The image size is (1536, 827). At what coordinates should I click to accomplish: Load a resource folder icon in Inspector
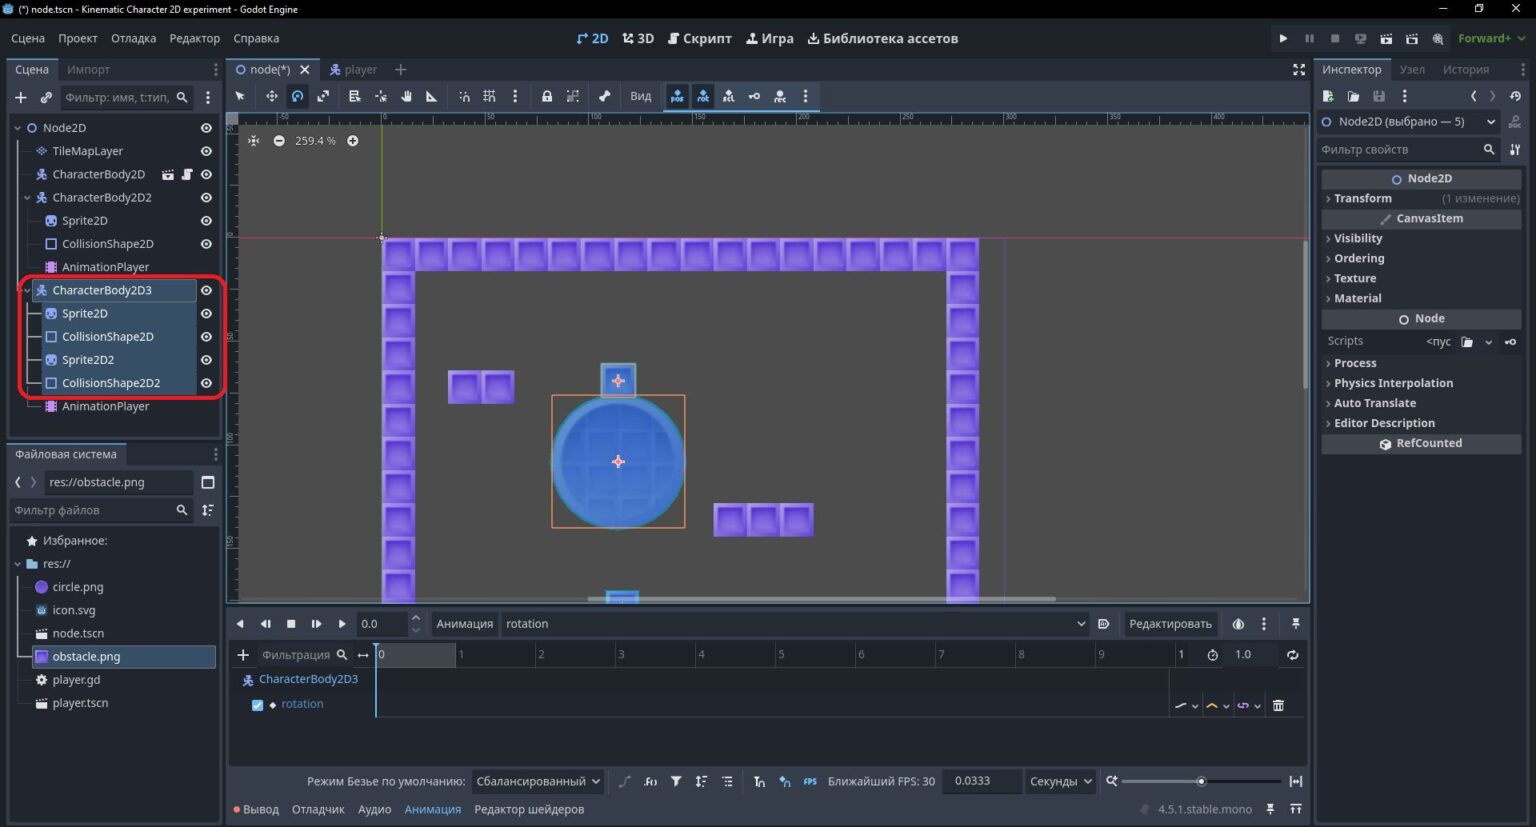click(1353, 96)
